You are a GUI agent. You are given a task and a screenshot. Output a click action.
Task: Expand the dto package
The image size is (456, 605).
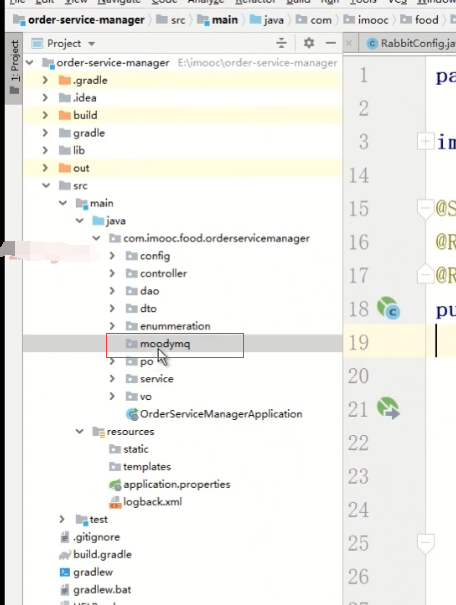point(112,308)
